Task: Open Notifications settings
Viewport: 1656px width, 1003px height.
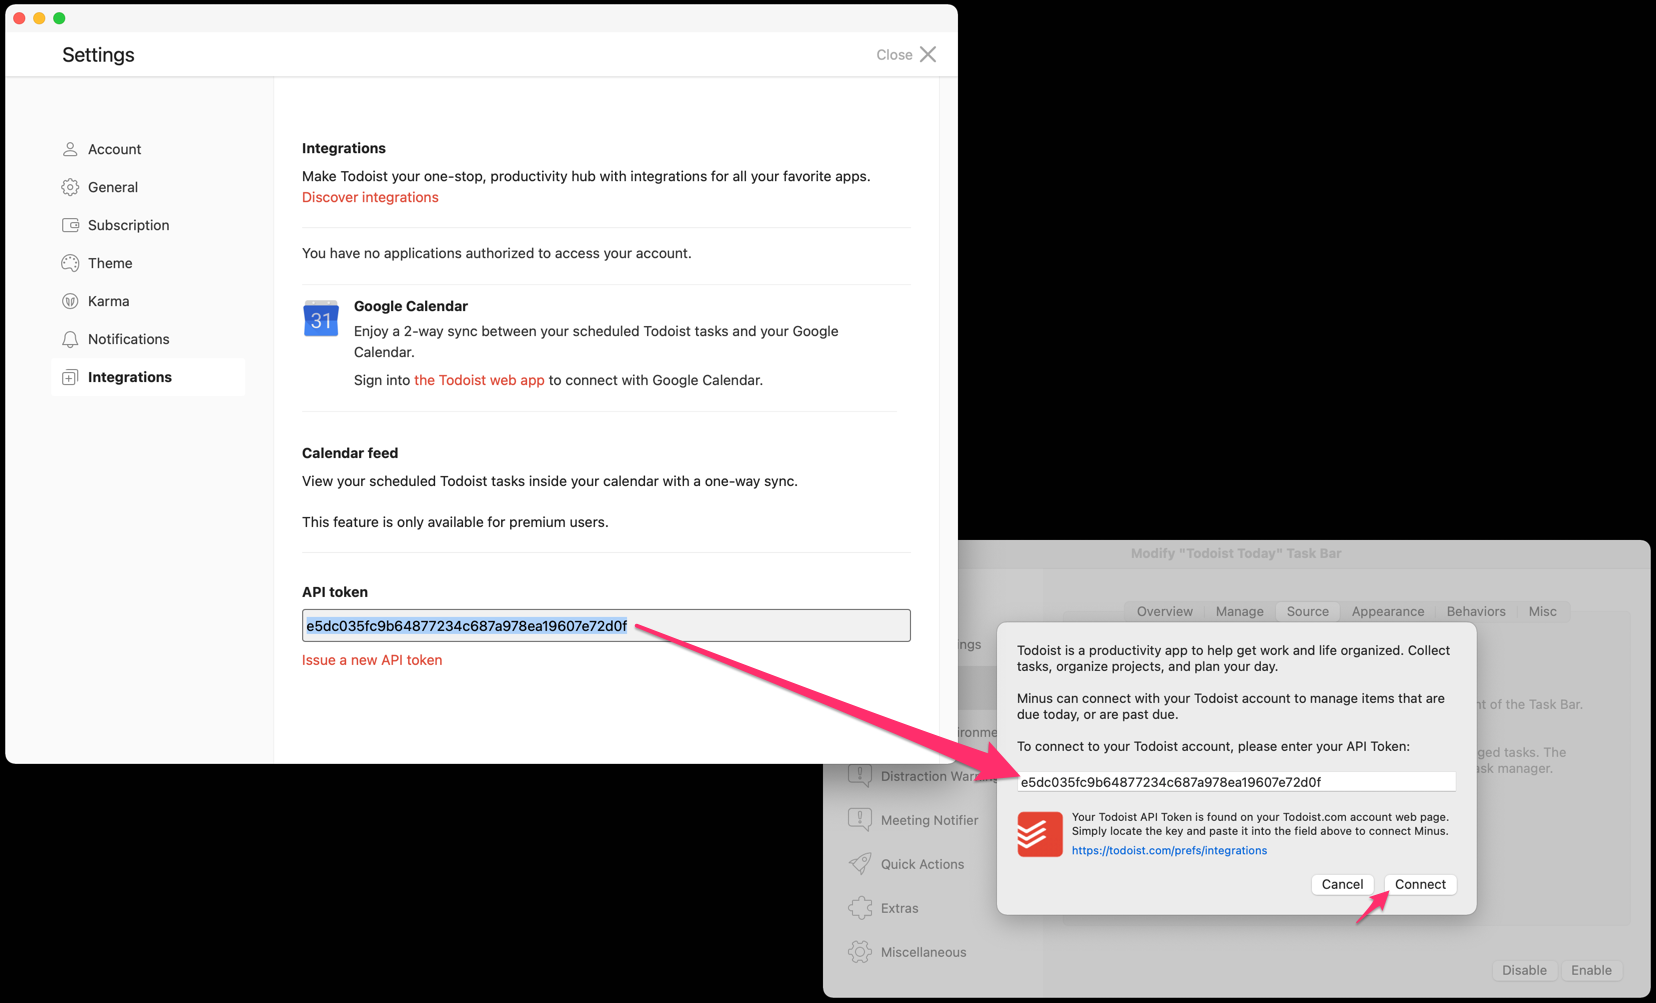Action: click(147, 339)
